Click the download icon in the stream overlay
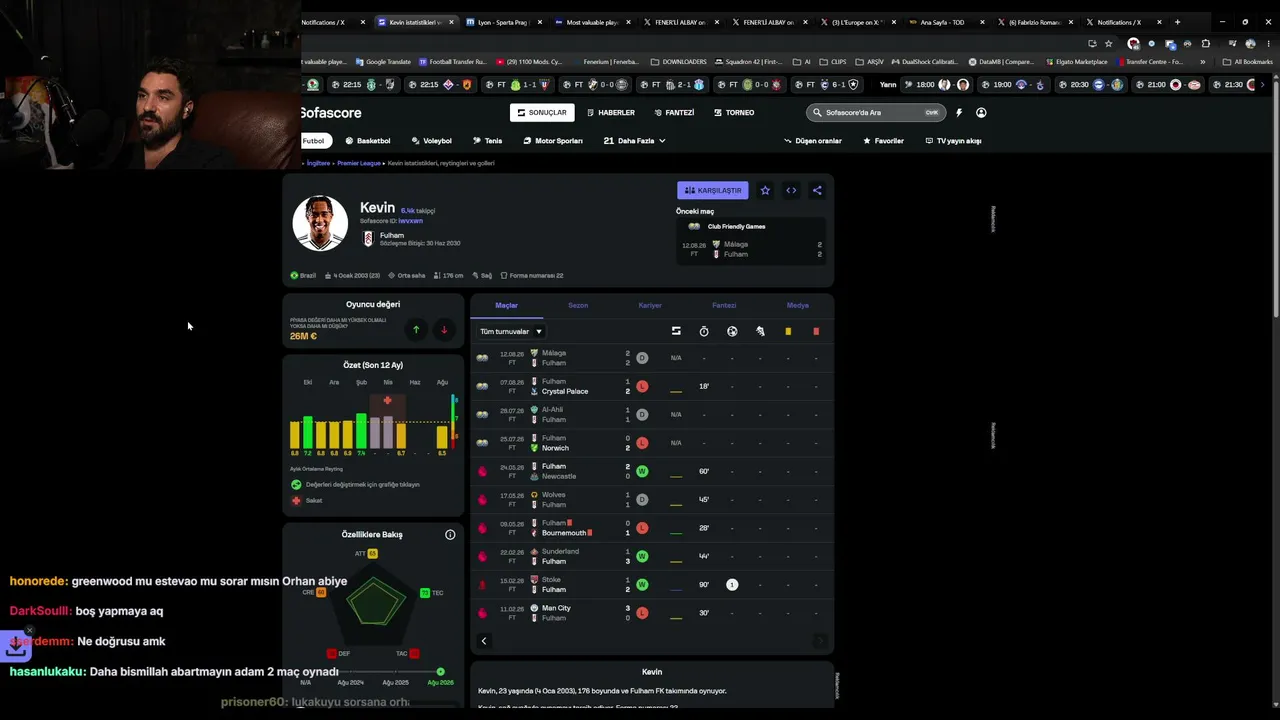 16,647
